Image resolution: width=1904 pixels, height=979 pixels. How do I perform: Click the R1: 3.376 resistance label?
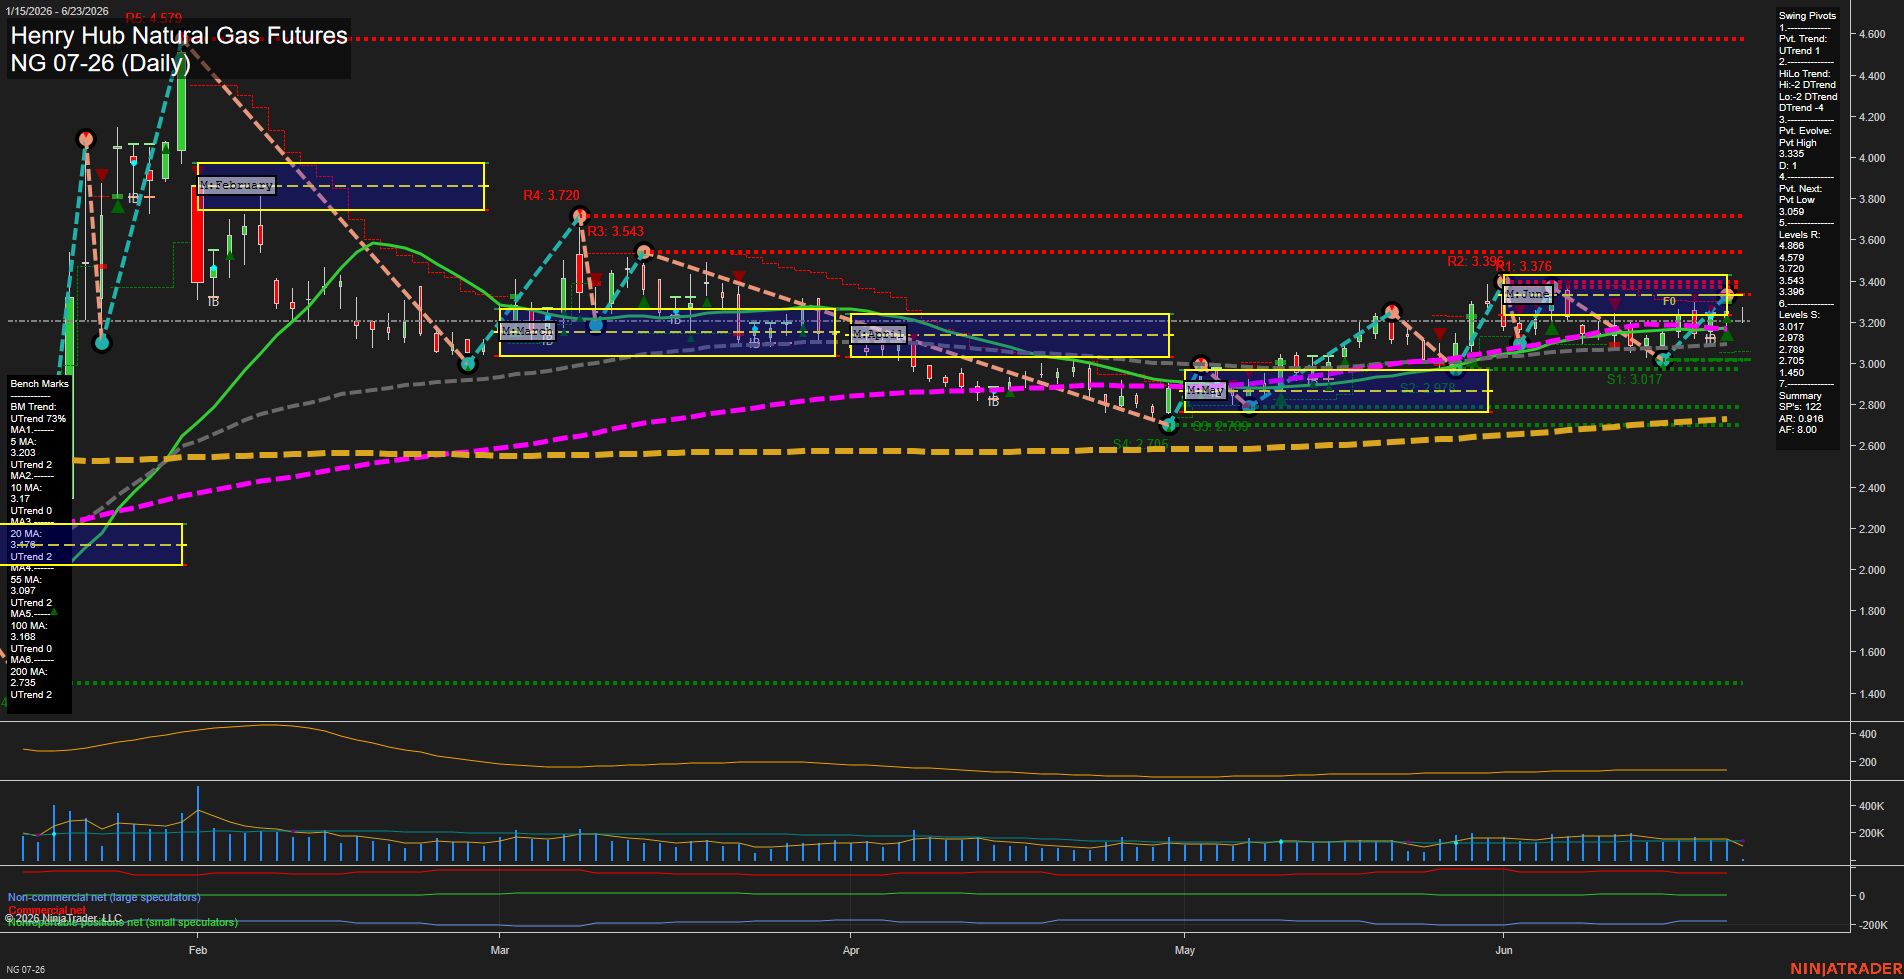tap(1524, 266)
